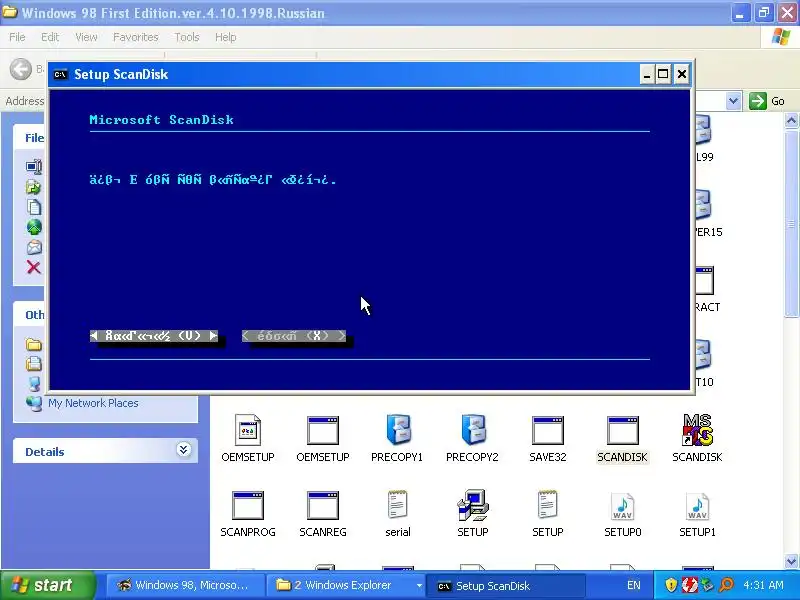Screen dimensions: 800x600
Task: Click the Back arrow in Explorer toolbar
Action: [x=21, y=69]
